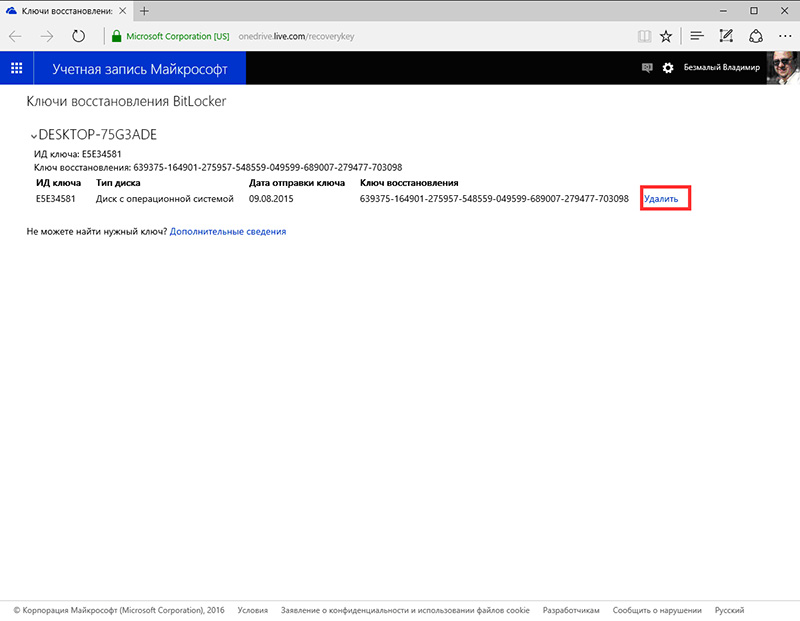
Task: Click the Удалить link for key E5E34581
Action: click(x=661, y=199)
